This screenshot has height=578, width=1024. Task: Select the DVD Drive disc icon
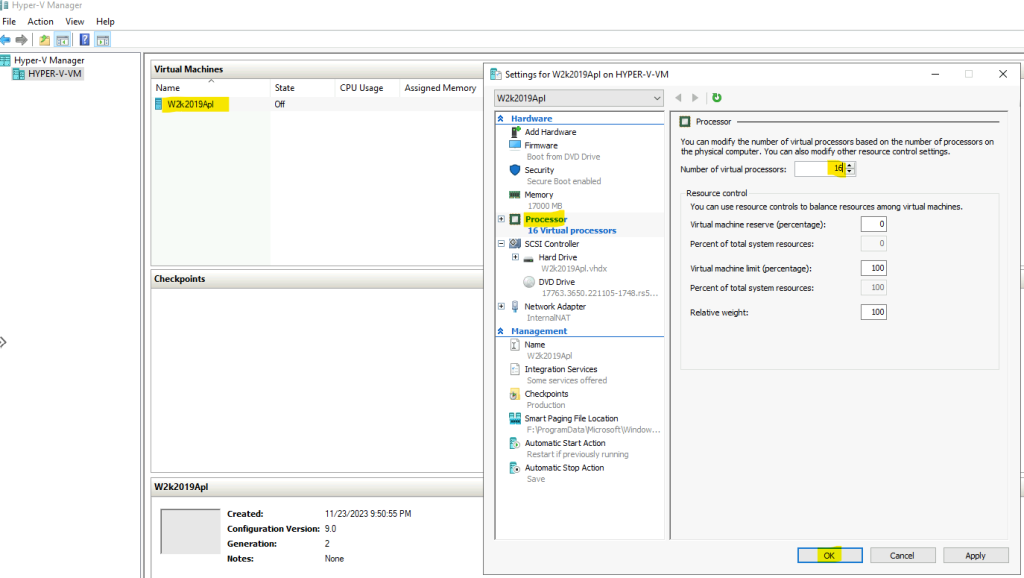click(x=529, y=282)
